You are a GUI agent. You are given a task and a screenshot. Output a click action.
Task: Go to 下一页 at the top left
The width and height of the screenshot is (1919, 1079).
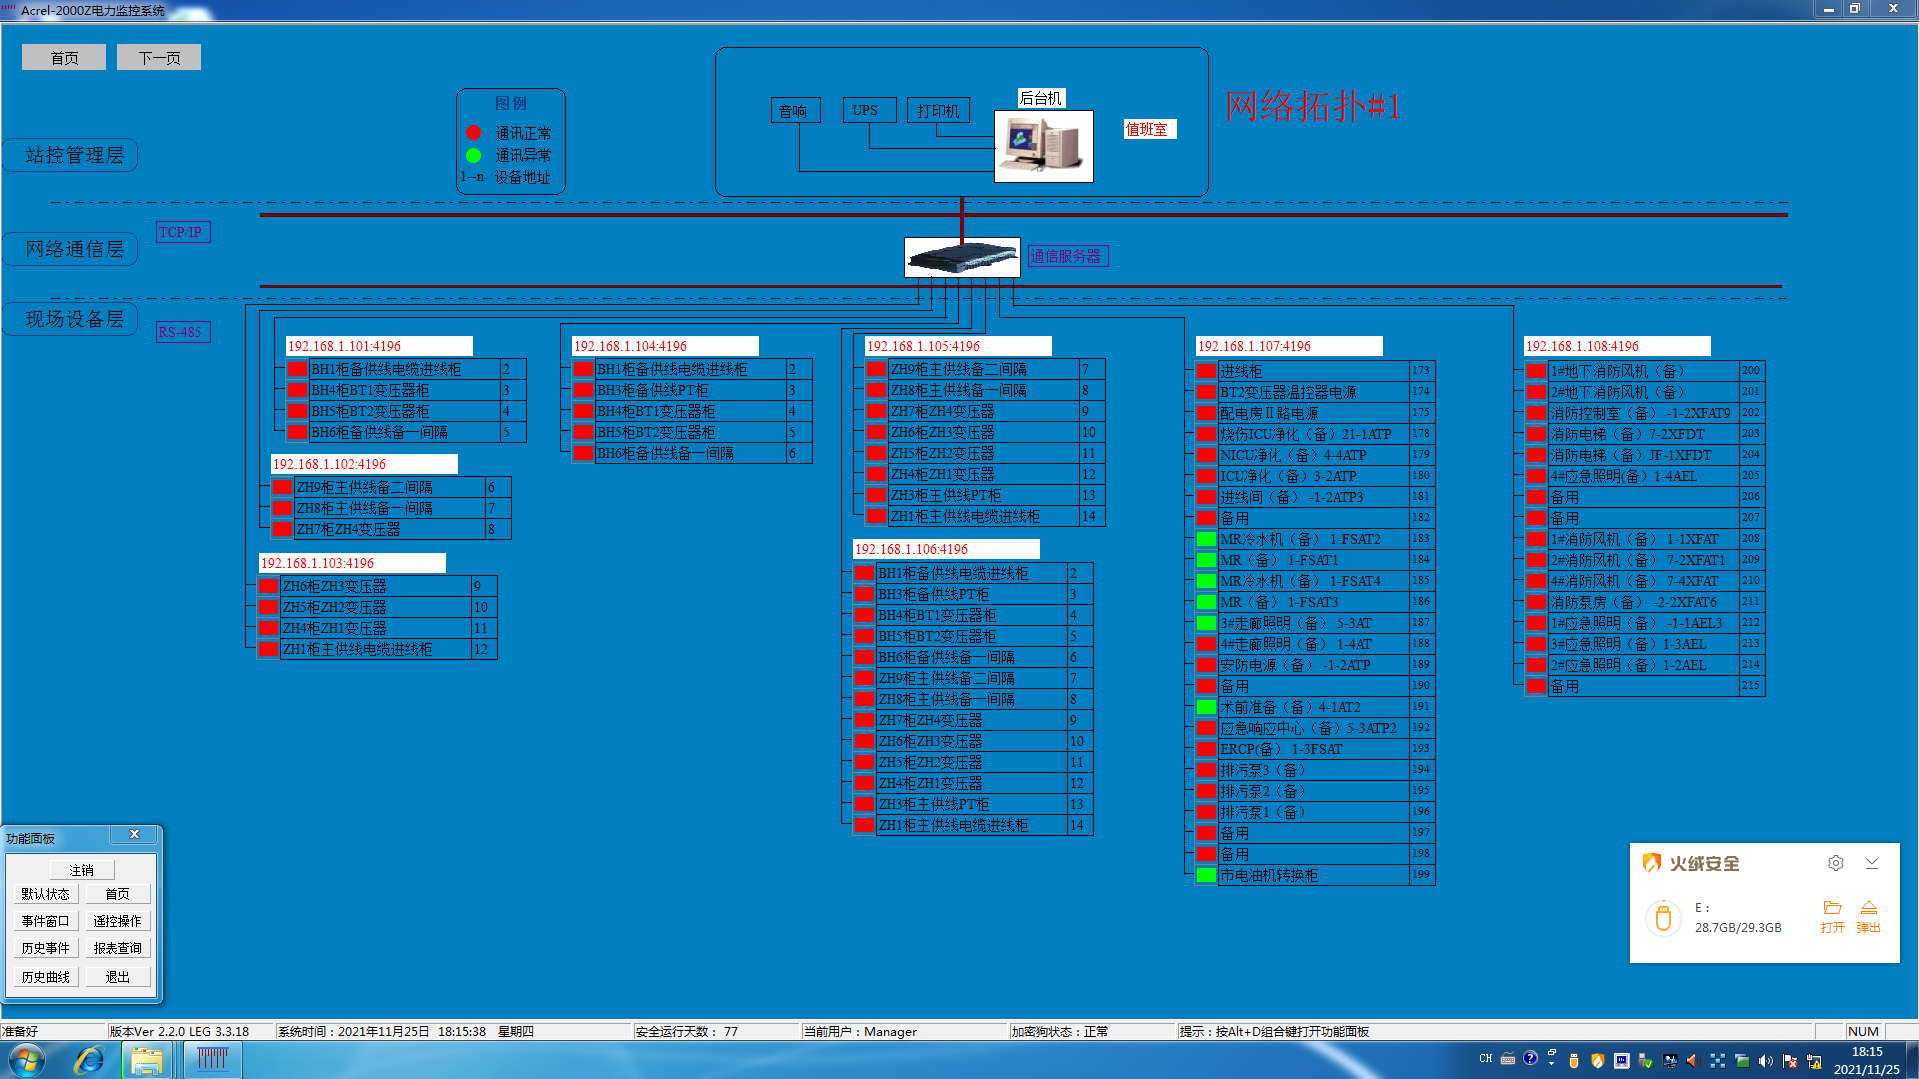click(159, 58)
